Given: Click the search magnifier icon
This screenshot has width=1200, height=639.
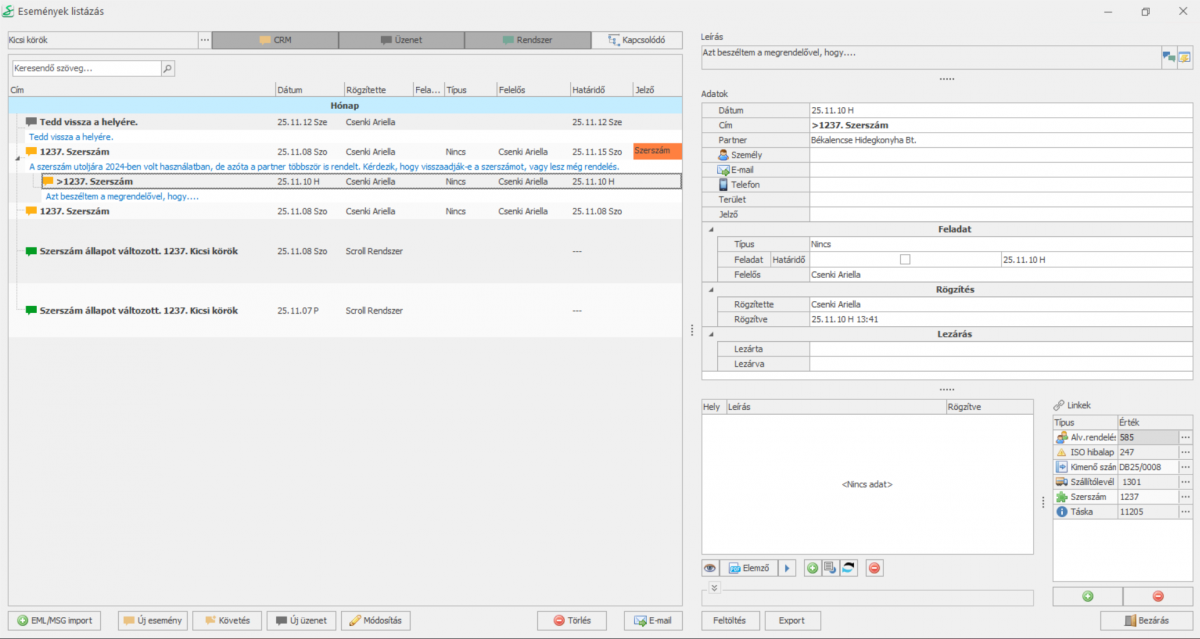Looking at the screenshot, I should (x=168, y=69).
